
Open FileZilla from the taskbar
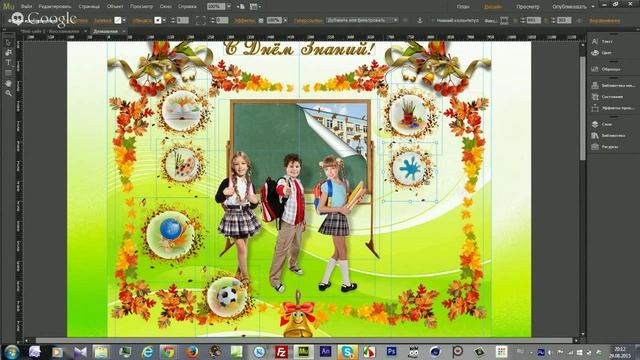pyautogui.click(x=281, y=351)
